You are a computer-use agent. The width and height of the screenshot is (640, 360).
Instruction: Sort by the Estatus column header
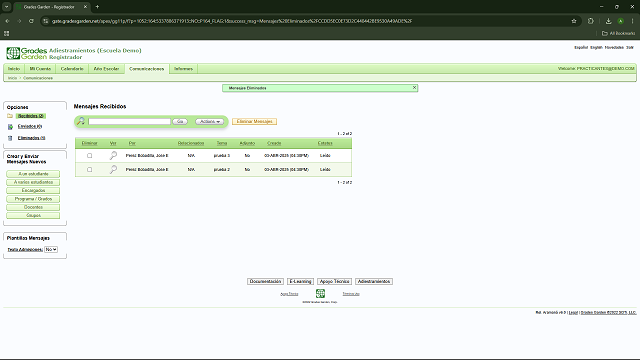(x=325, y=143)
